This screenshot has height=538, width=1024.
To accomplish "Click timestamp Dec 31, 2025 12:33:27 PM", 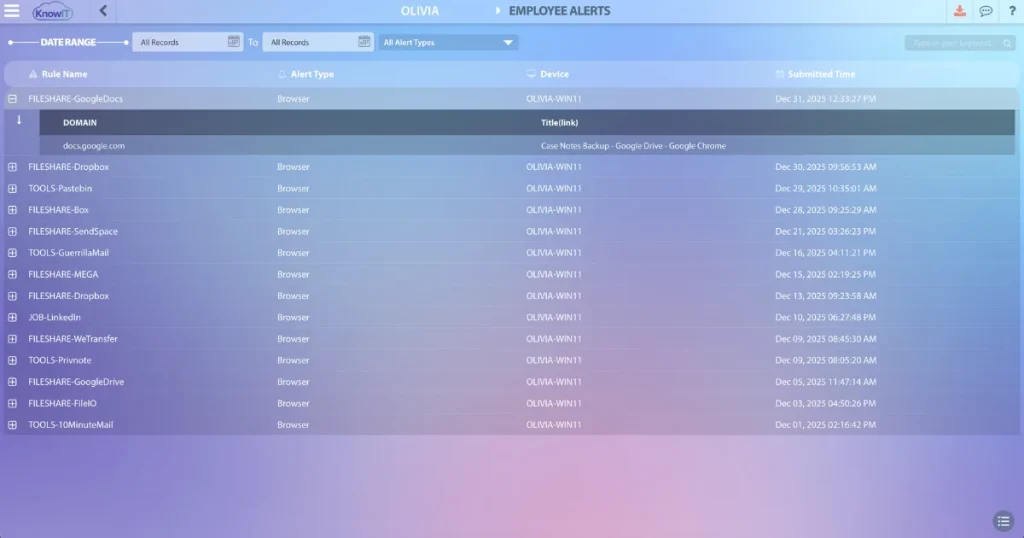I will pyautogui.click(x=825, y=99).
